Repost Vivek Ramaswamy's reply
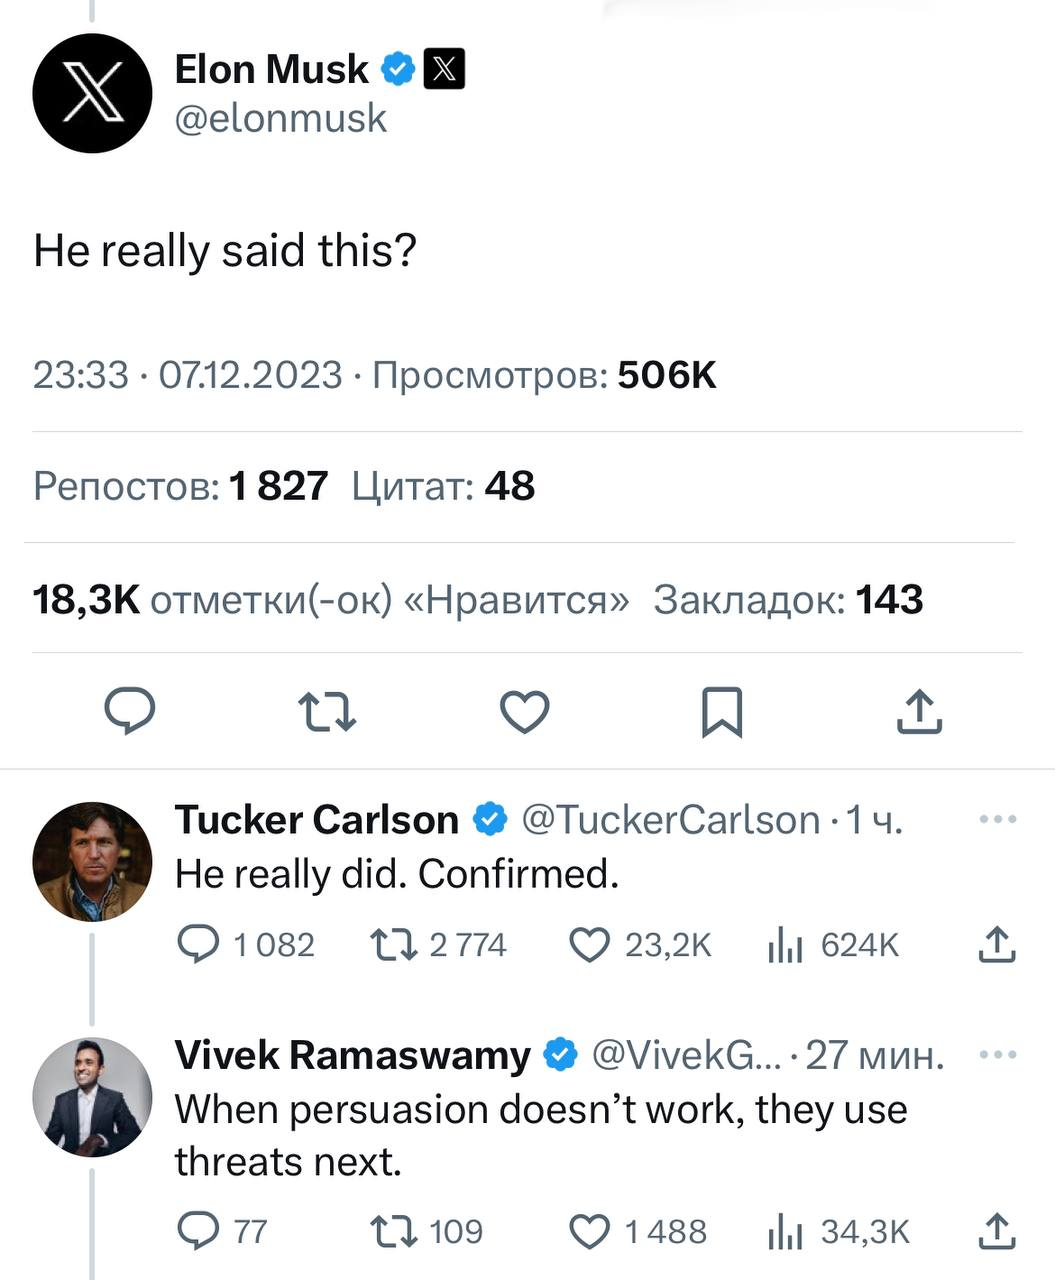The image size is (1055, 1280). coord(392,1231)
